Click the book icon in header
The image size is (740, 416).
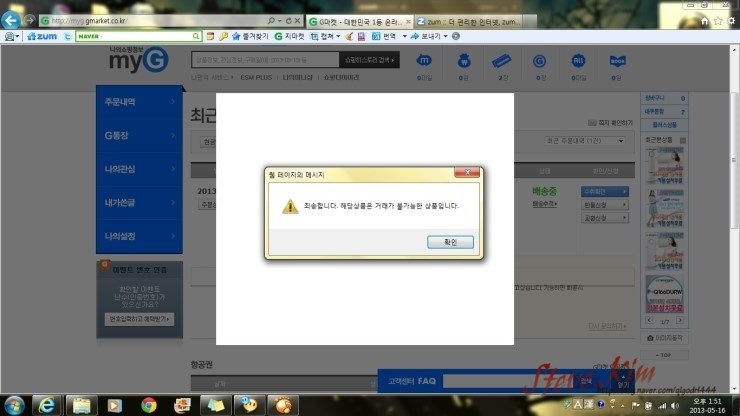pos(617,60)
